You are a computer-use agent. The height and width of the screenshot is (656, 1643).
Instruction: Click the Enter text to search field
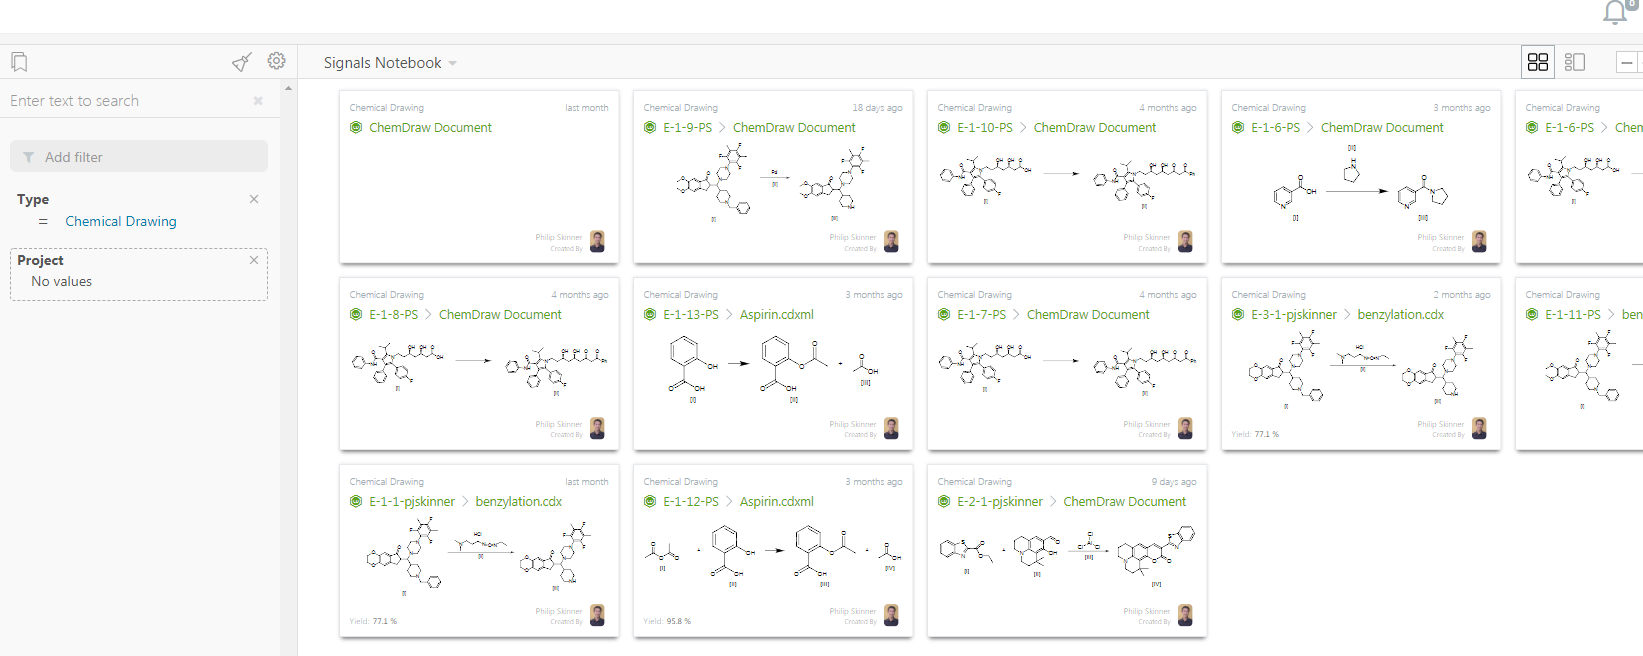coord(125,101)
